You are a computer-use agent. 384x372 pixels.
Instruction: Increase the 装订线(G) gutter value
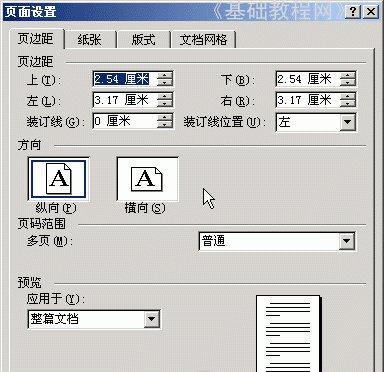pyautogui.click(x=165, y=117)
